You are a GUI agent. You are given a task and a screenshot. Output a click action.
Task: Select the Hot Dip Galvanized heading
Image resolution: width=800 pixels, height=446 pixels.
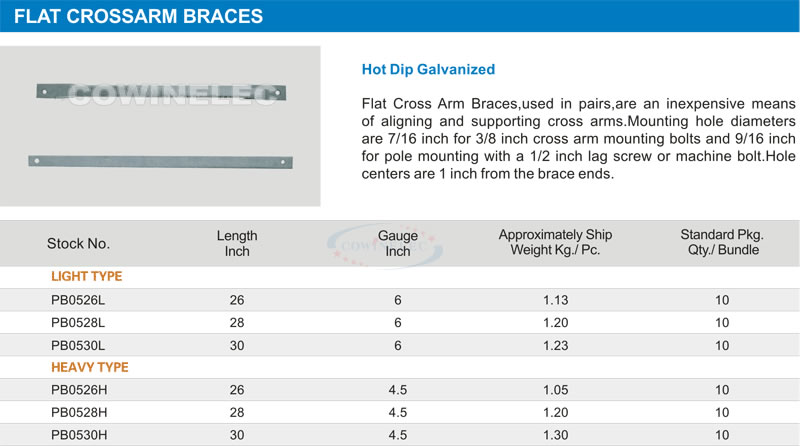(428, 70)
